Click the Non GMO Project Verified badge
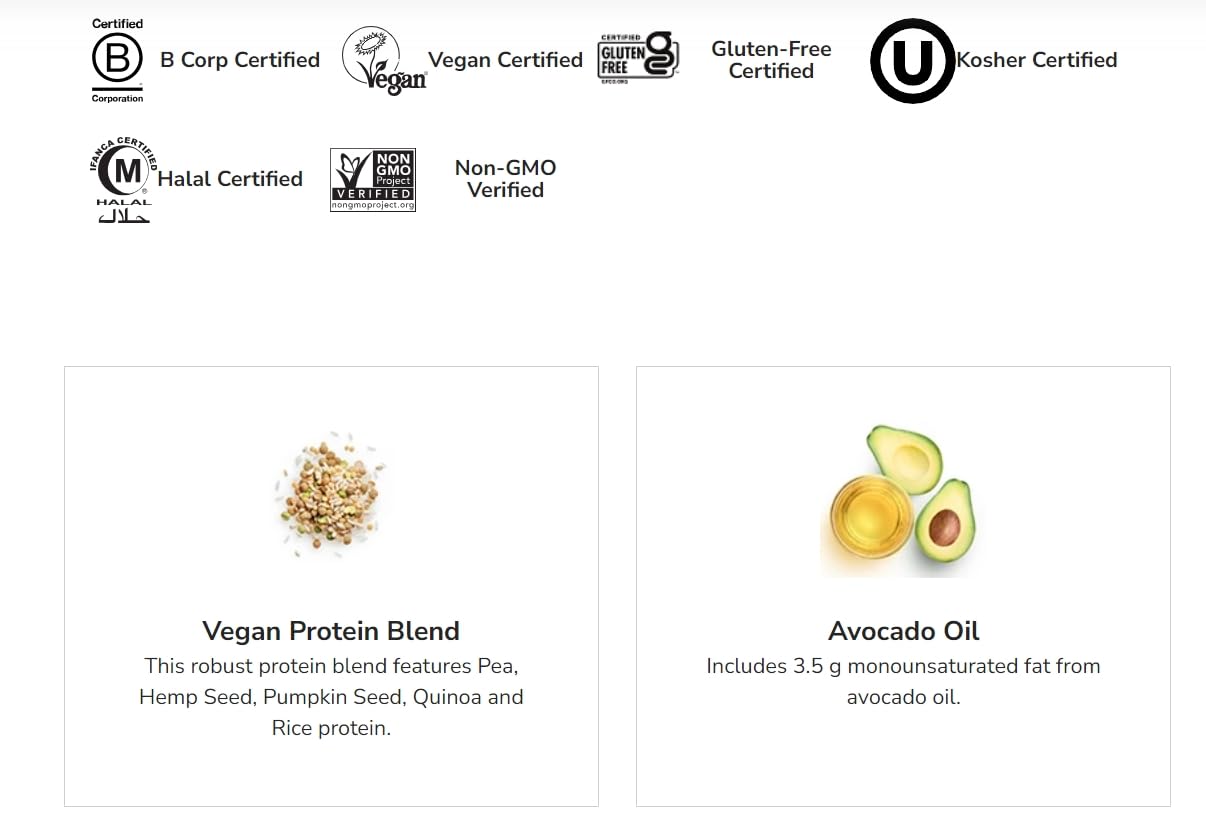Screen dimensions: 1206x837 click(x=373, y=180)
